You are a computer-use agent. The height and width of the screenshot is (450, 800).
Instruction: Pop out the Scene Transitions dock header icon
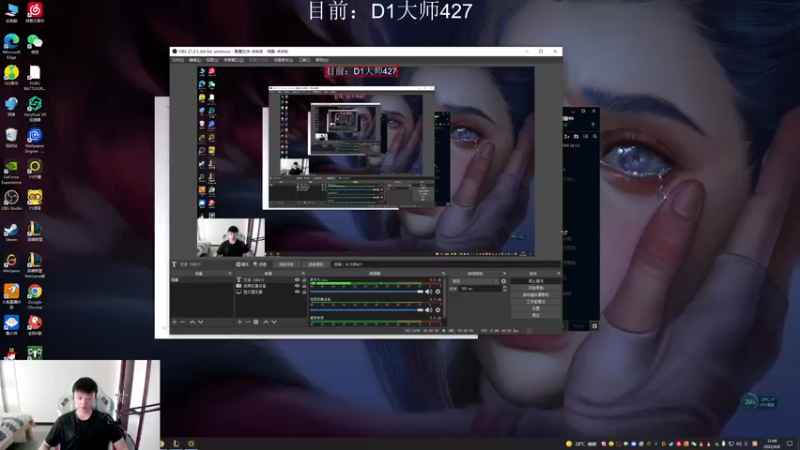pyautogui.click(x=505, y=273)
